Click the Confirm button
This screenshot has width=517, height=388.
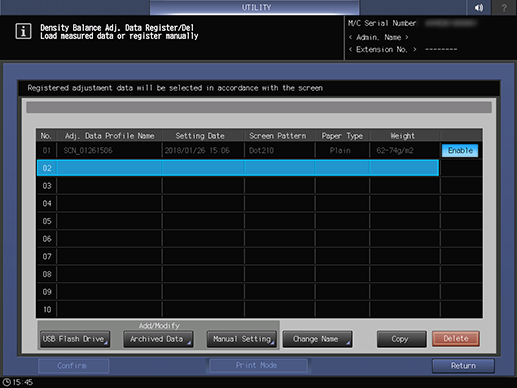74,366
